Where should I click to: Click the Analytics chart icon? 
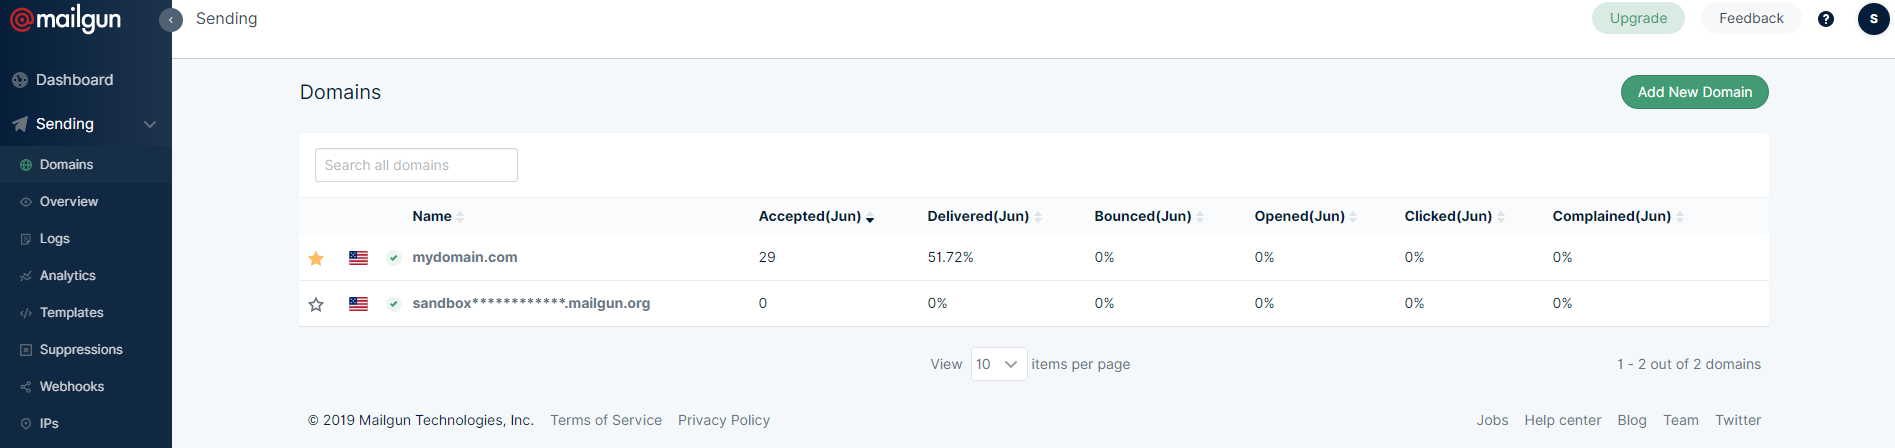[26, 276]
